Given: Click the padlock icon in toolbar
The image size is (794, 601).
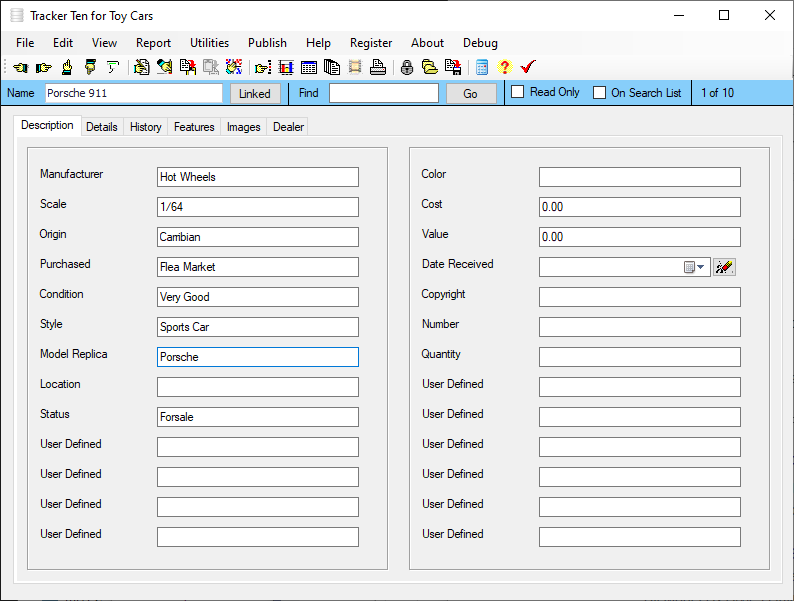Looking at the screenshot, I should click(x=407, y=68).
